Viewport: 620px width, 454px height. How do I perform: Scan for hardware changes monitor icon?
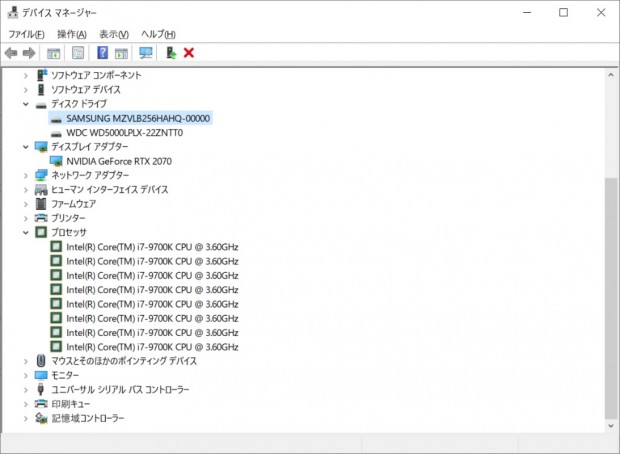tap(146, 53)
